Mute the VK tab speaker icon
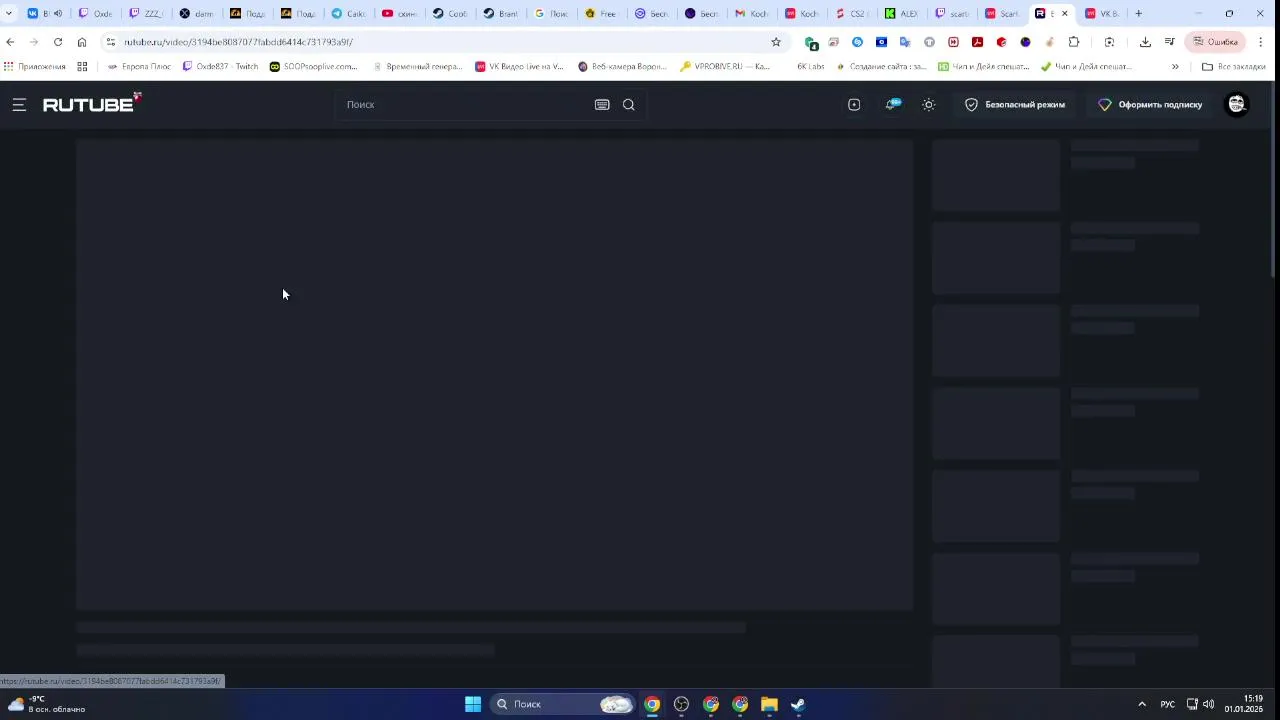Screen dimensions: 1280x720 point(57,13)
